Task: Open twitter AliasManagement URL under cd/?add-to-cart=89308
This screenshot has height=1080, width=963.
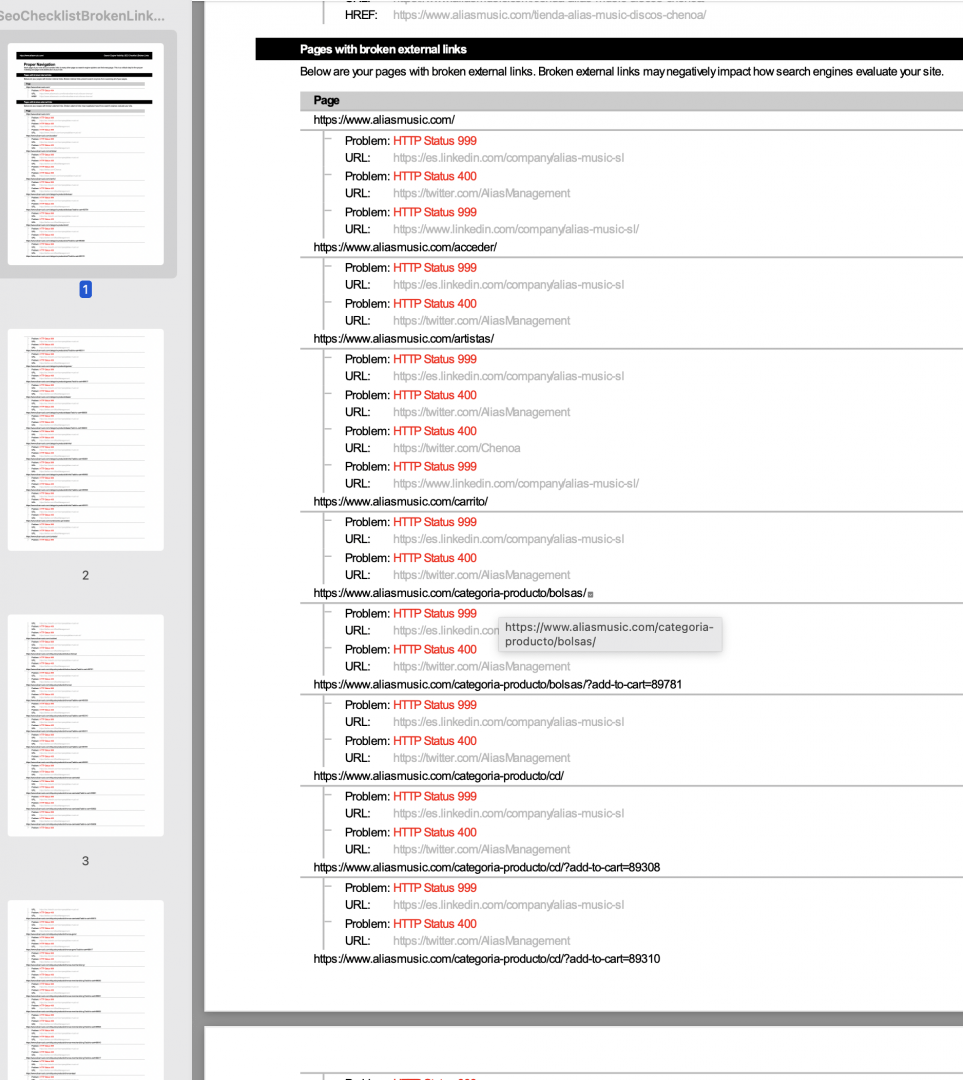Action: click(481, 941)
